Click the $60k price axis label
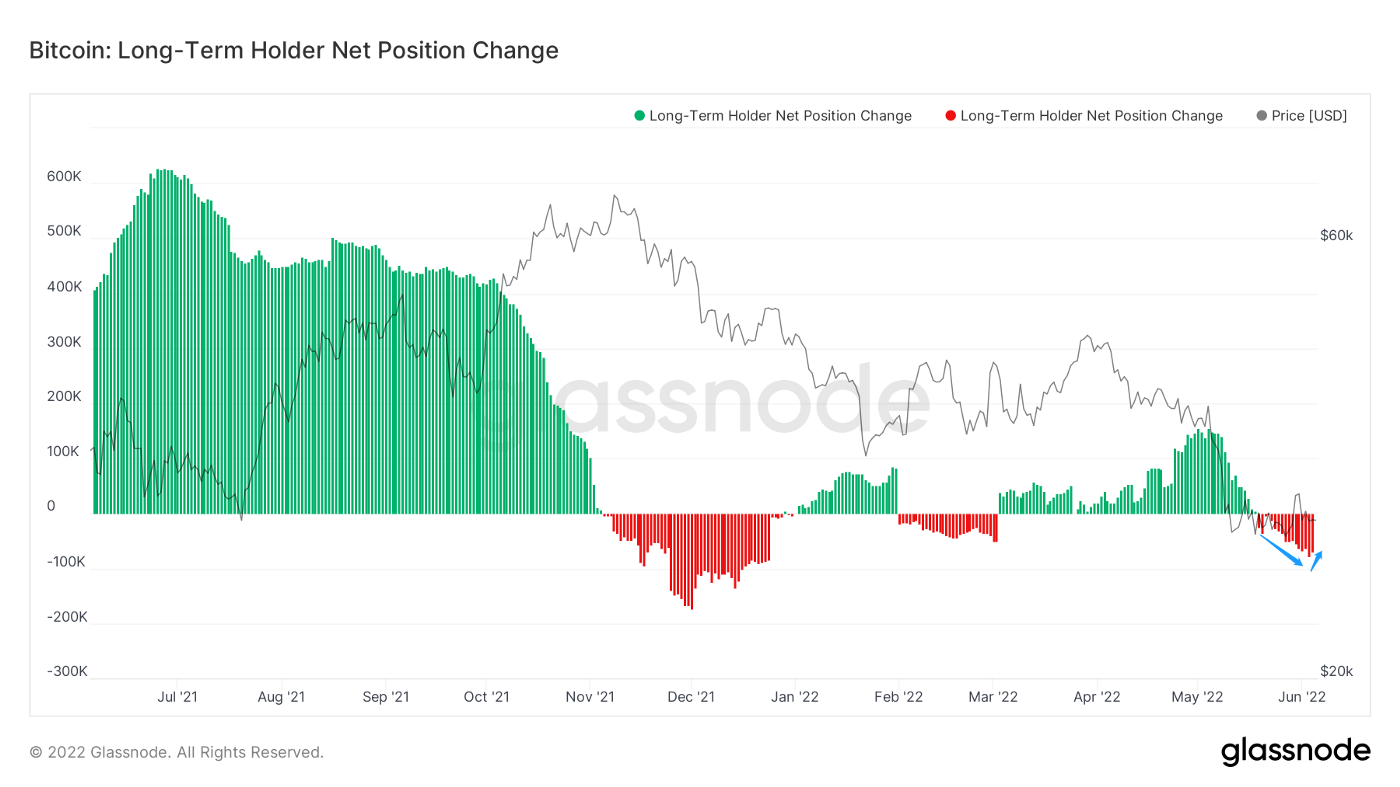Viewport: 1400px width, 787px height. (1336, 236)
